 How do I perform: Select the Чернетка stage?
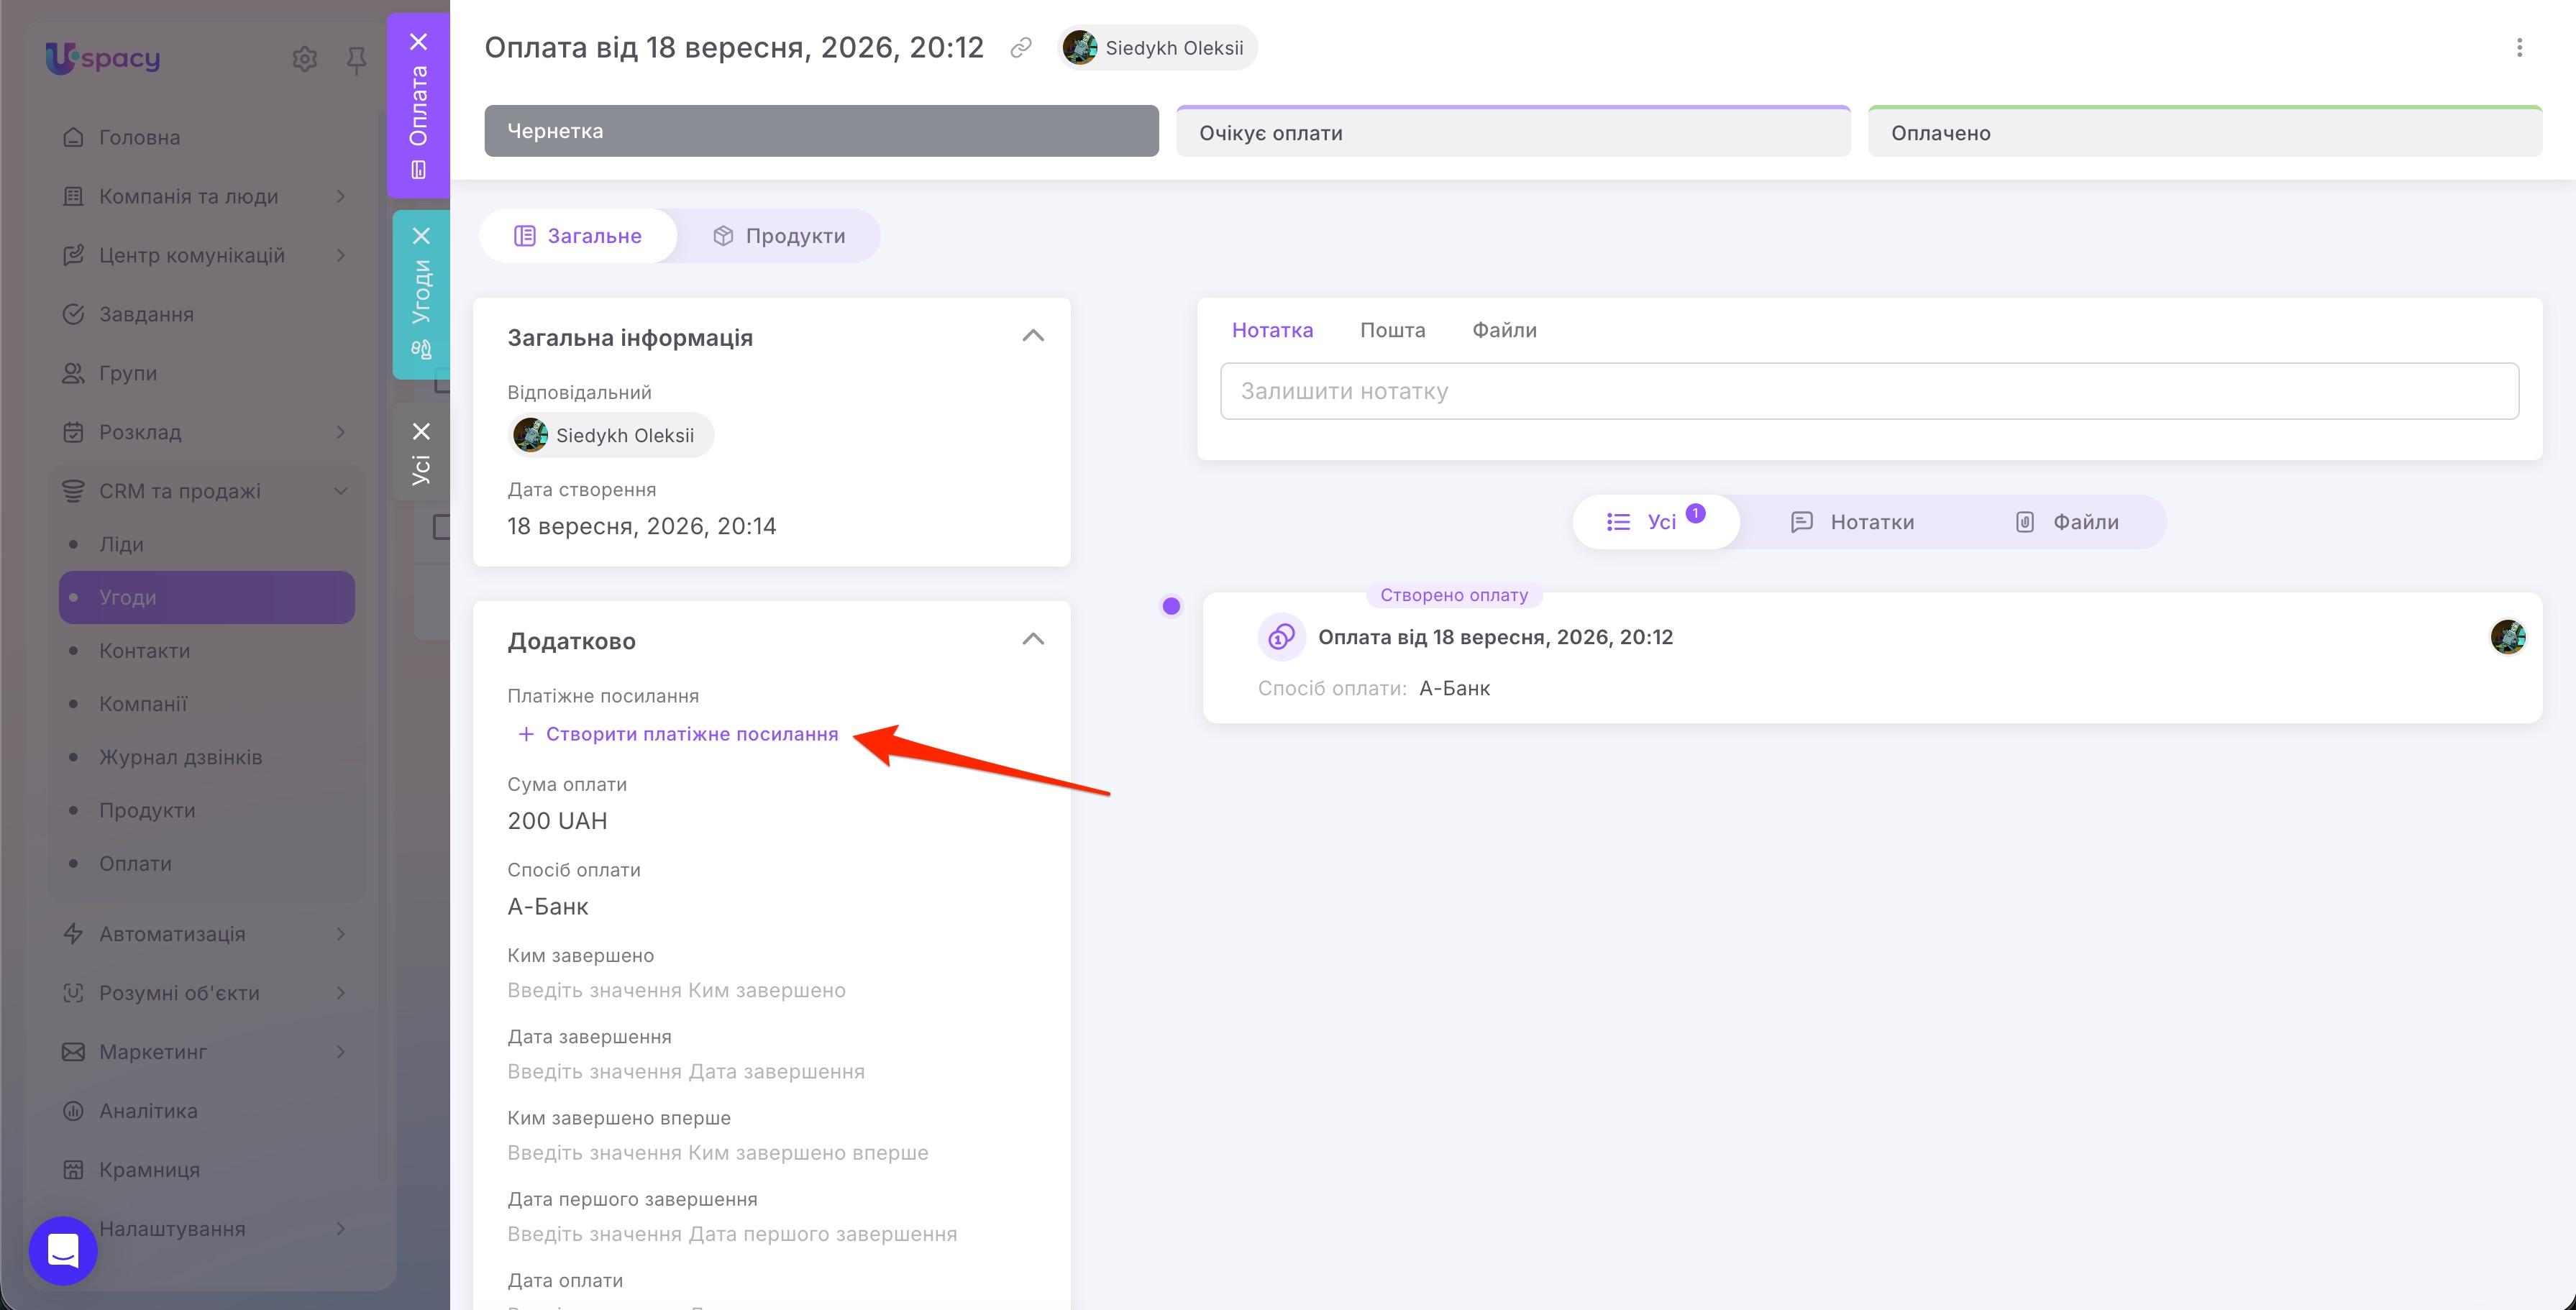pyautogui.click(x=821, y=131)
